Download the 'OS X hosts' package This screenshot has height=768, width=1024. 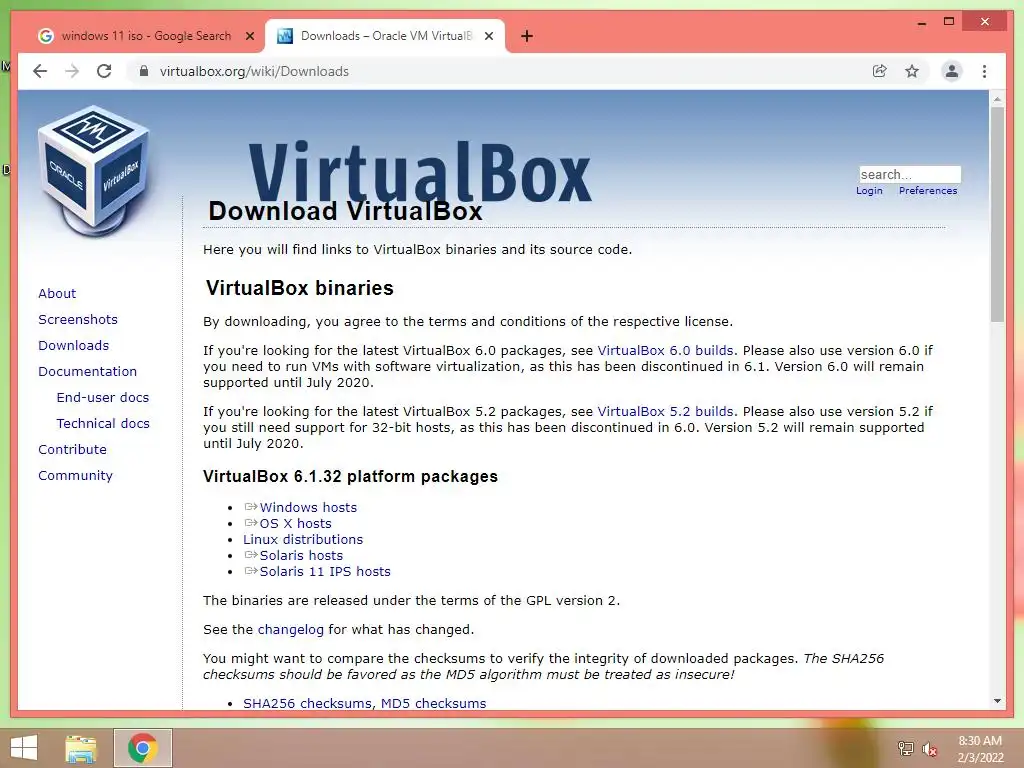(x=295, y=524)
